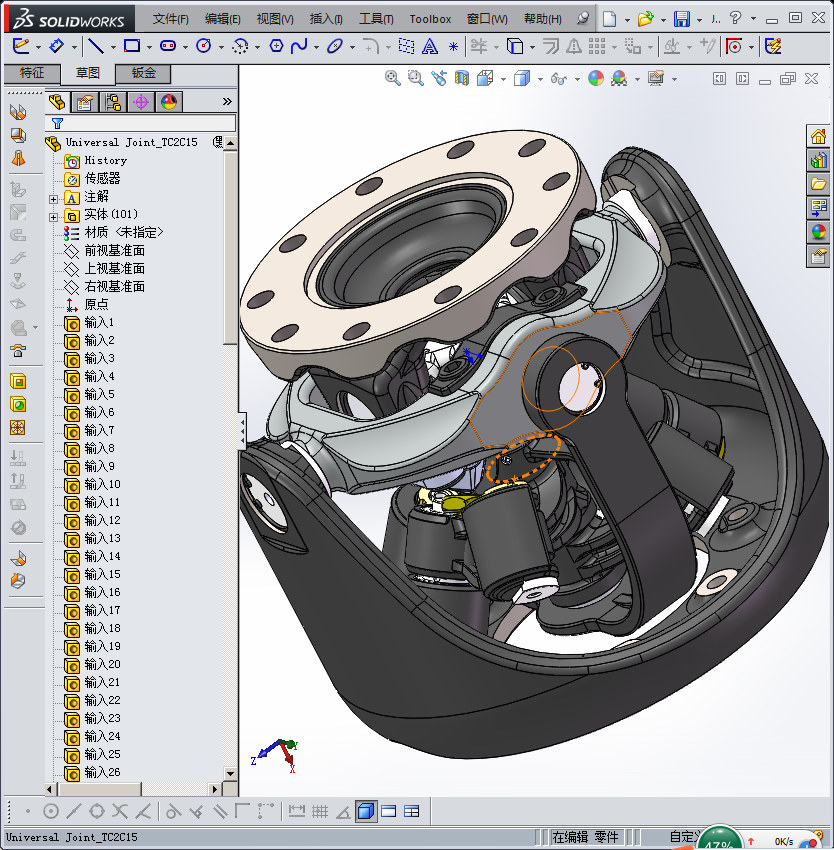Image resolution: width=834 pixels, height=850 pixels.
Task: Click the Save icon in toolbar
Action: pyautogui.click(x=681, y=19)
